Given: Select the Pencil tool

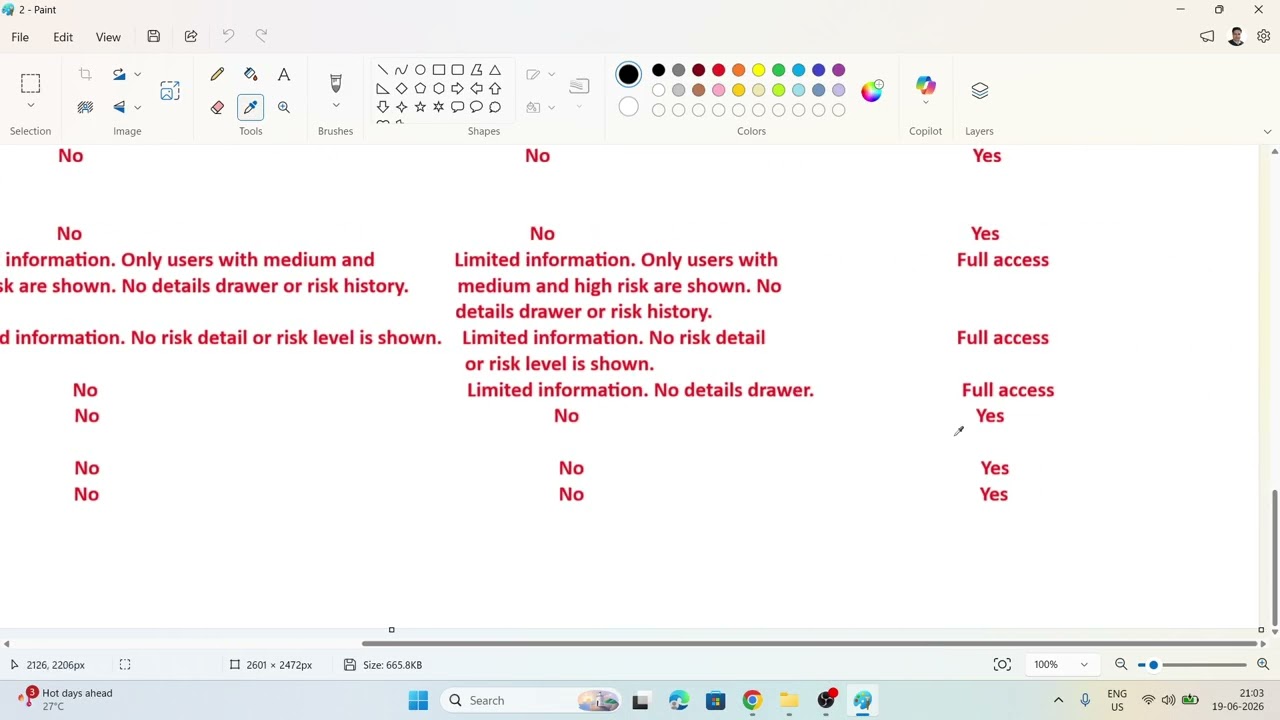Looking at the screenshot, I should coord(217,75).
